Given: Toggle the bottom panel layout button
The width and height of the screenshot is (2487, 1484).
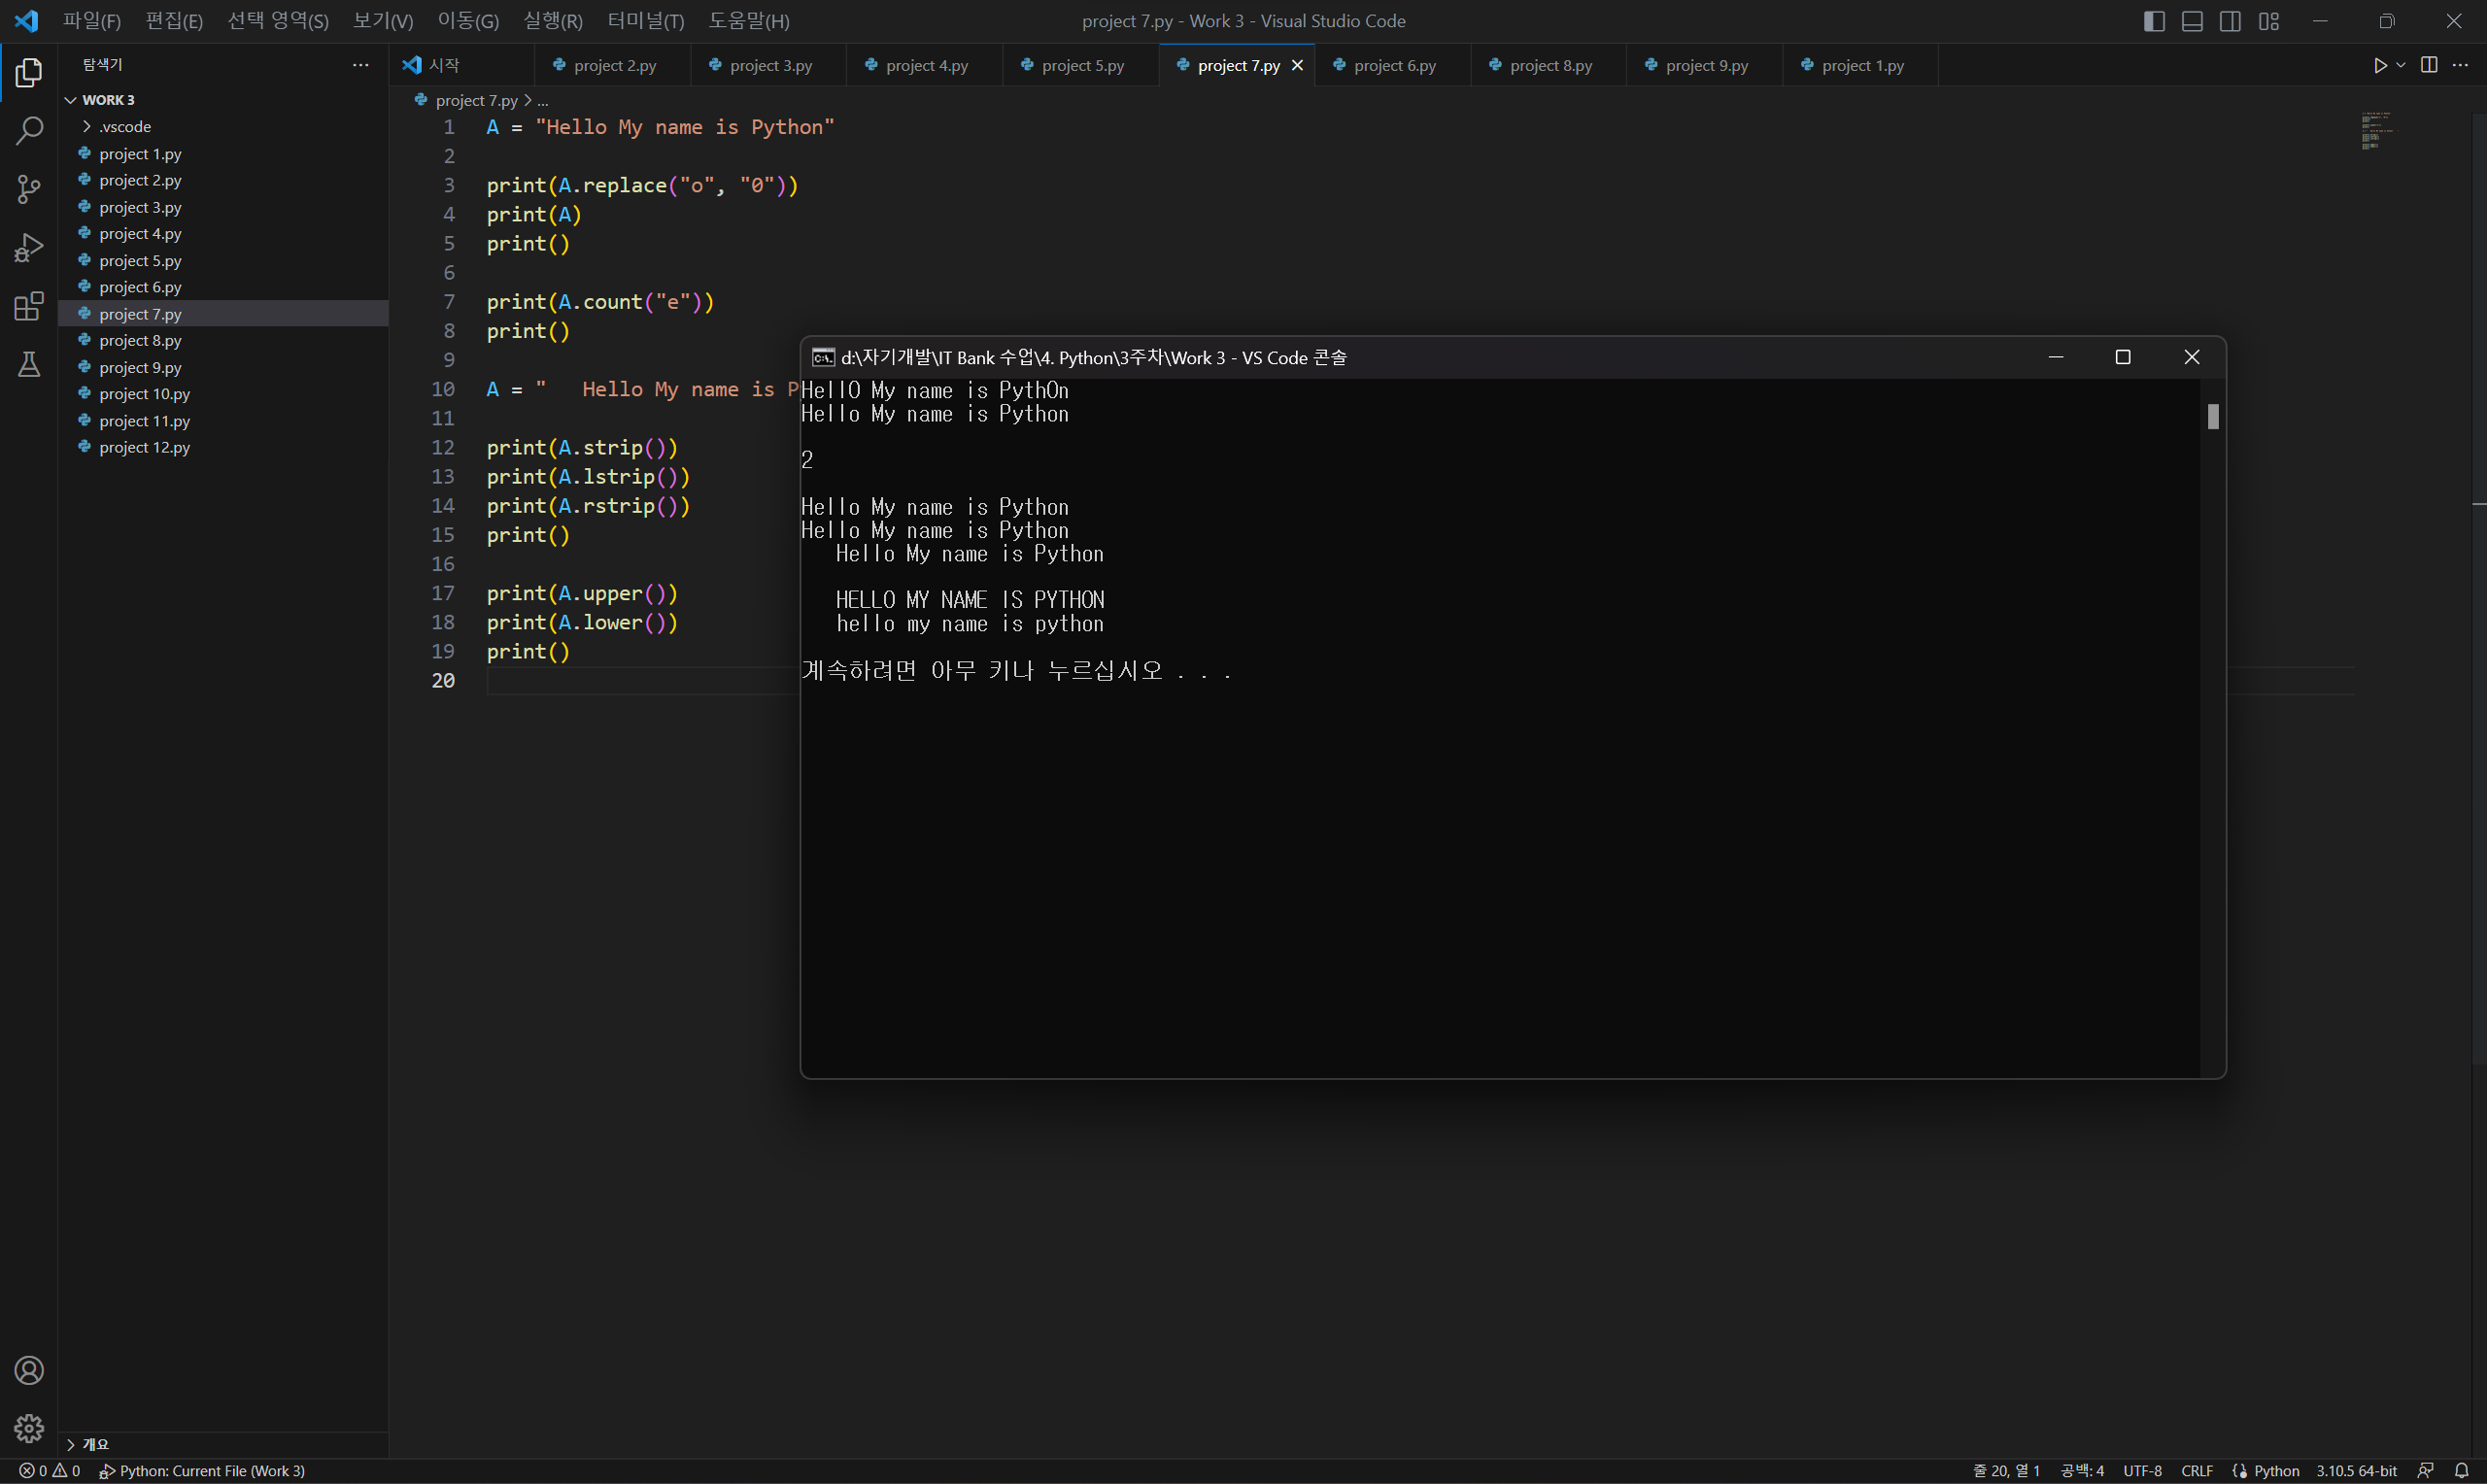Looking at the screenshot, I should coord(2192,21).
